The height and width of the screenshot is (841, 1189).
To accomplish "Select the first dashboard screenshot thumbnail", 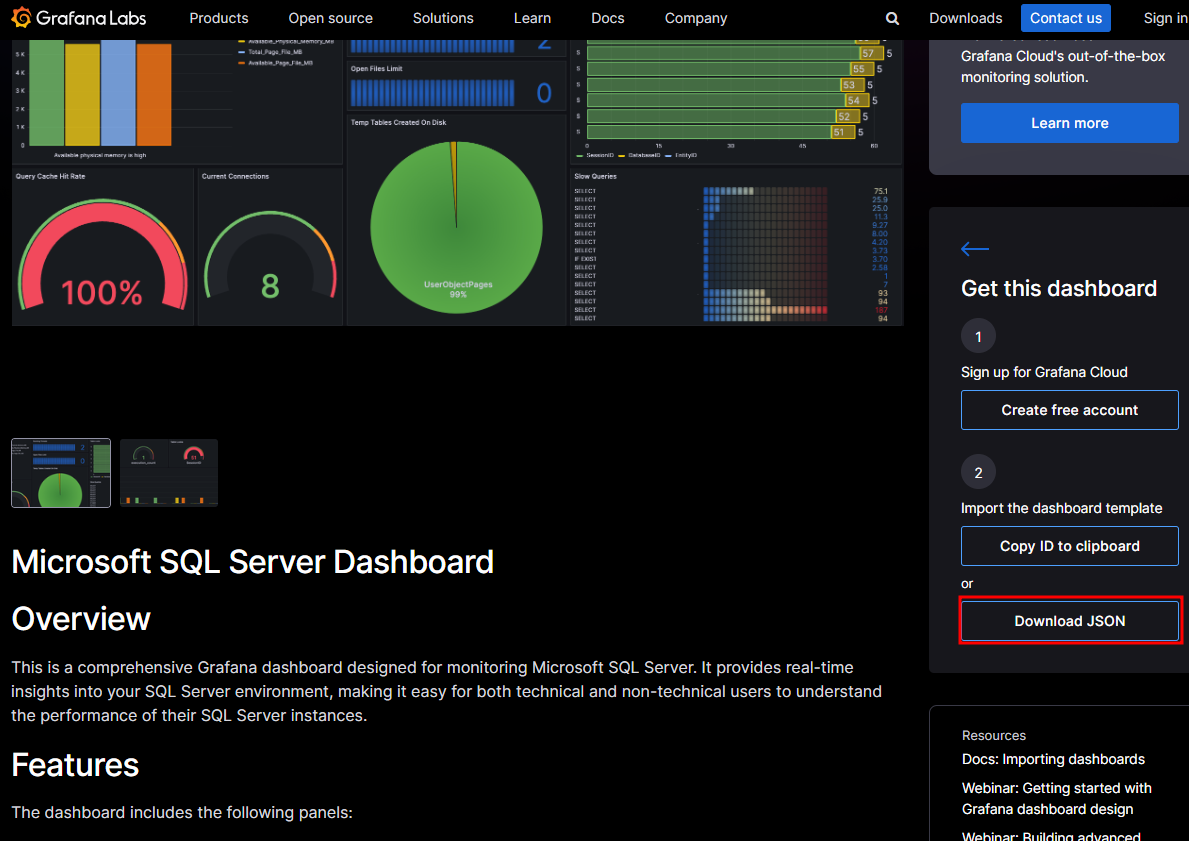I will click(61, 472).
